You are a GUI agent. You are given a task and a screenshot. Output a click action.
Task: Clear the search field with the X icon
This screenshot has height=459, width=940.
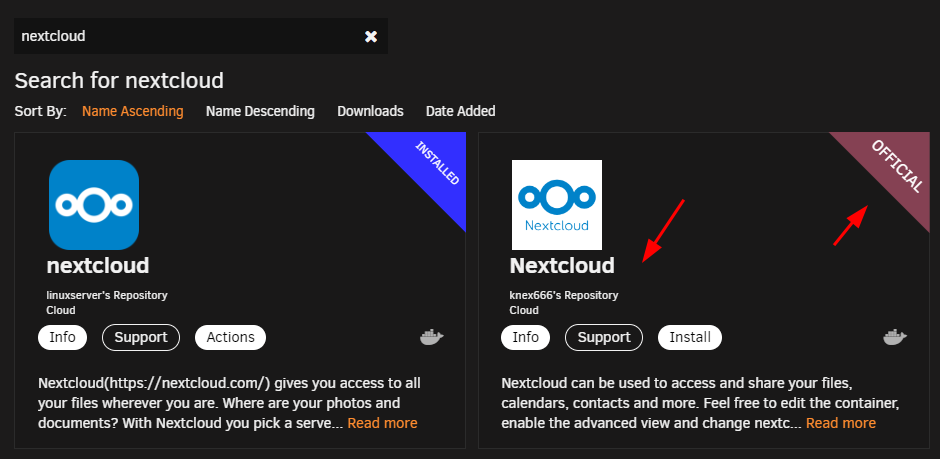pyautogui.click(x=371, y=37)
